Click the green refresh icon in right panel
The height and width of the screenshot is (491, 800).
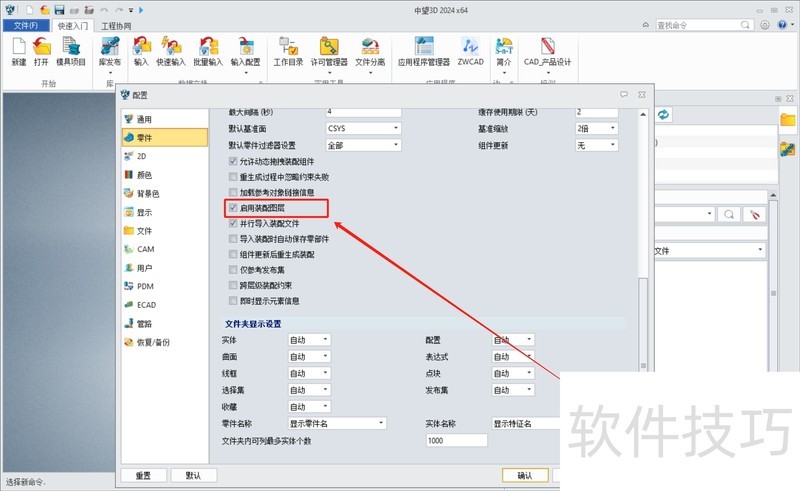(663, 114)
